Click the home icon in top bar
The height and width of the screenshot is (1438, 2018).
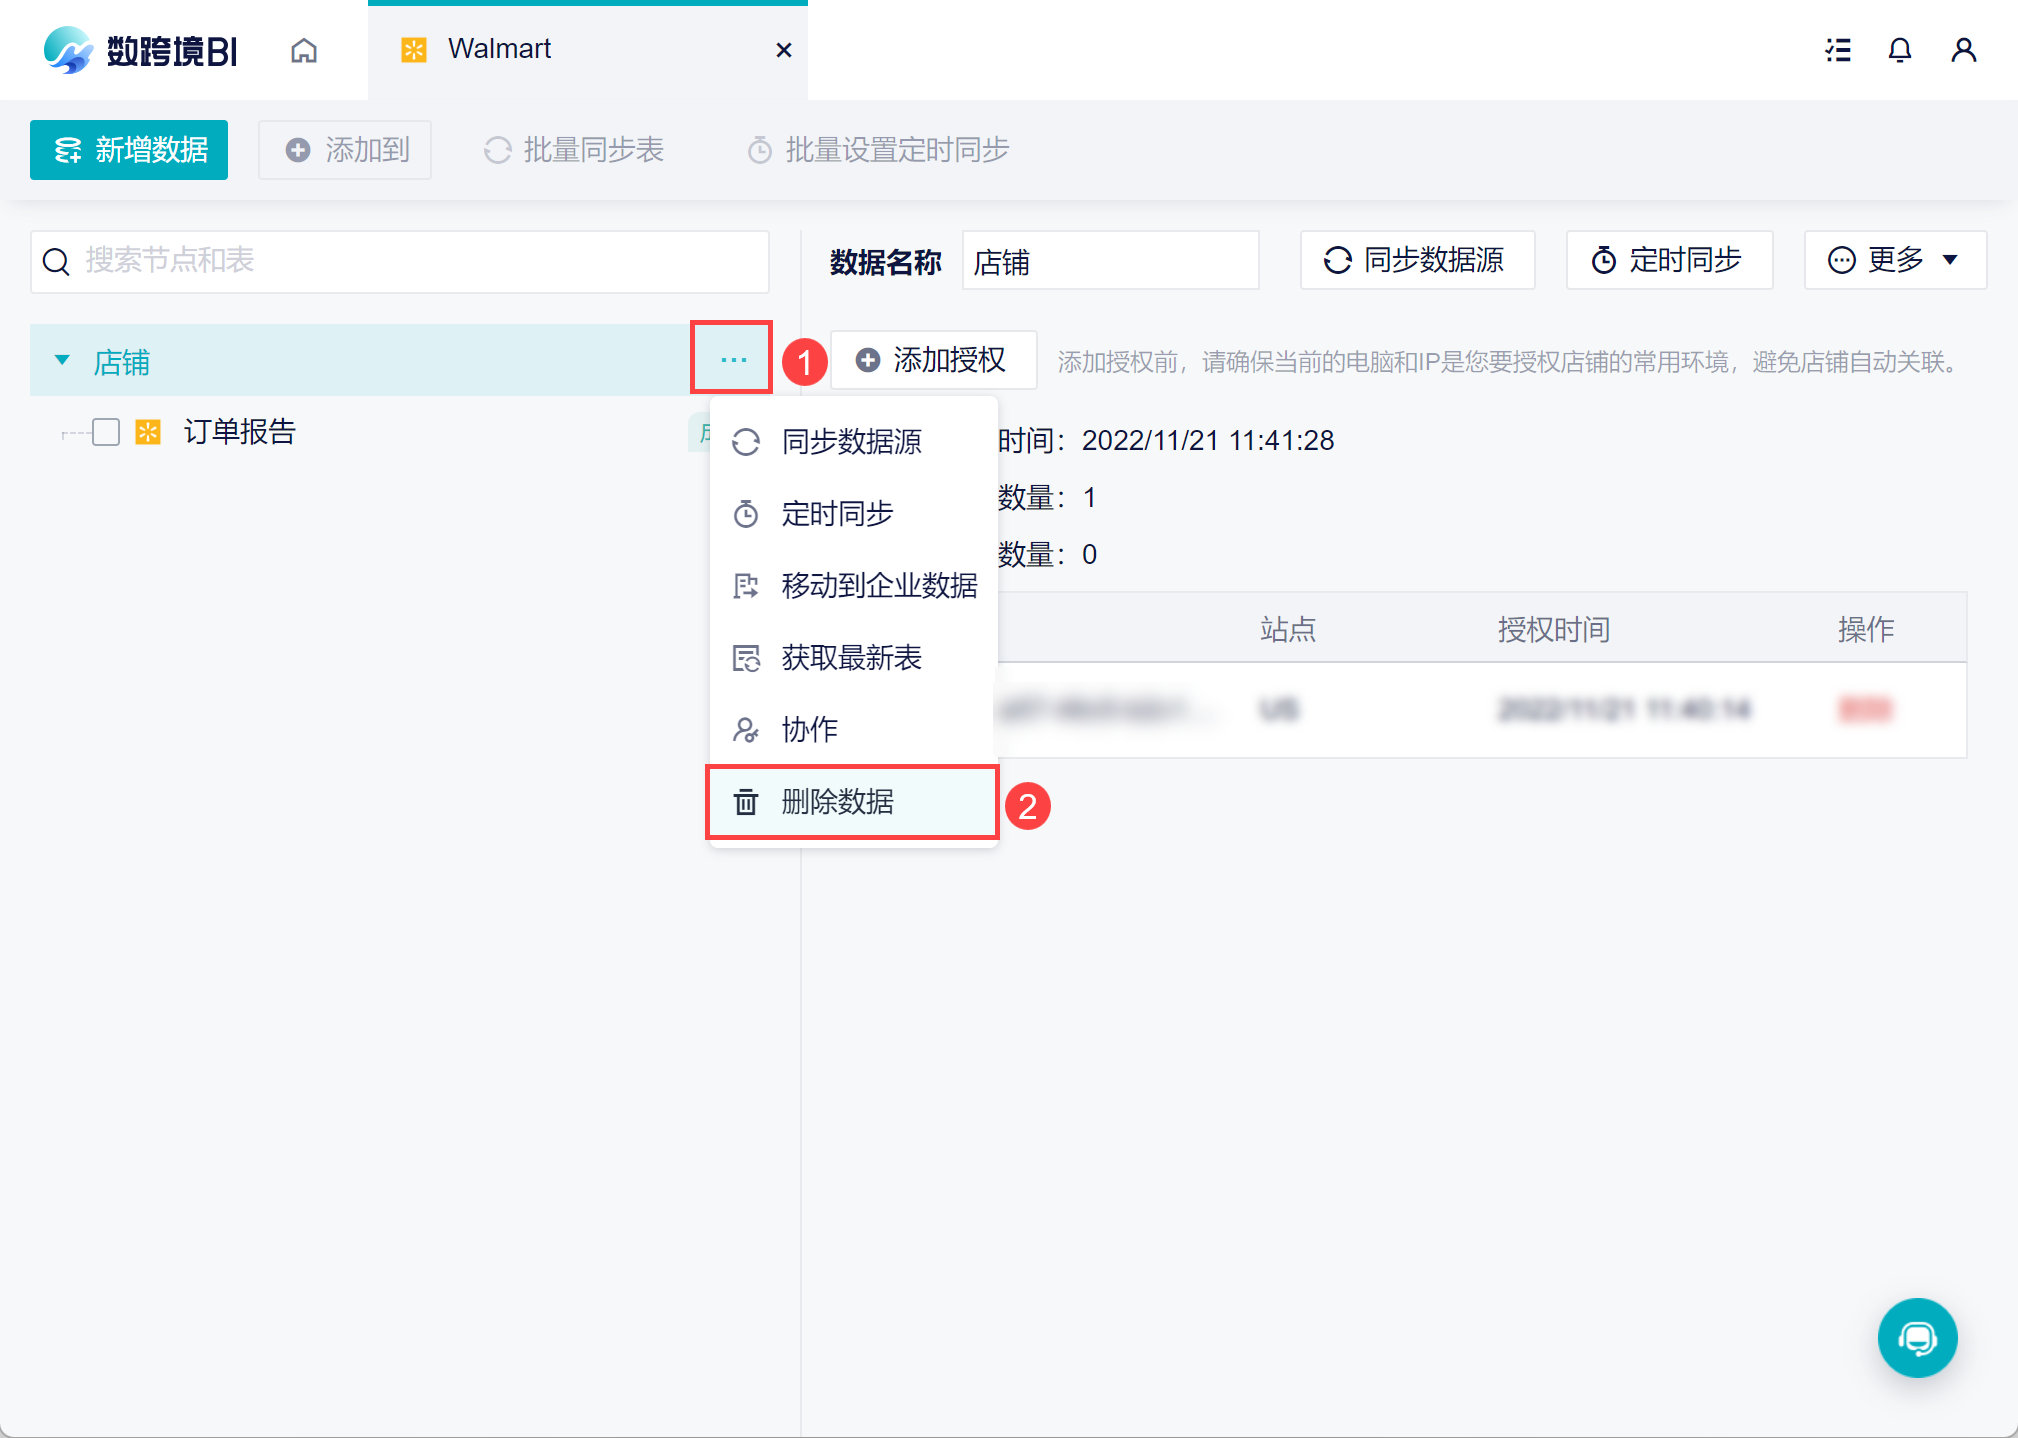point(304,50)
